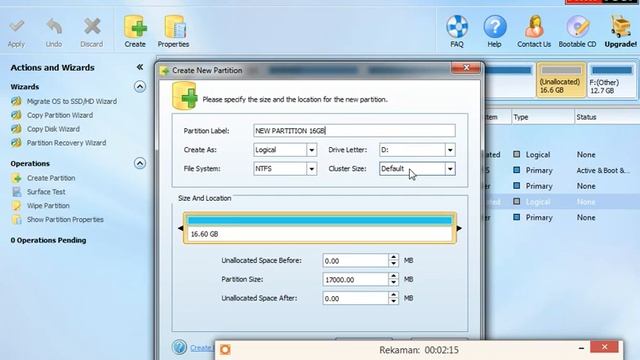The width and height of the screenshot is (640, 360).
Task: Adjust Unallocated Space After spinner arrows
Action: [x=393, y=298]
